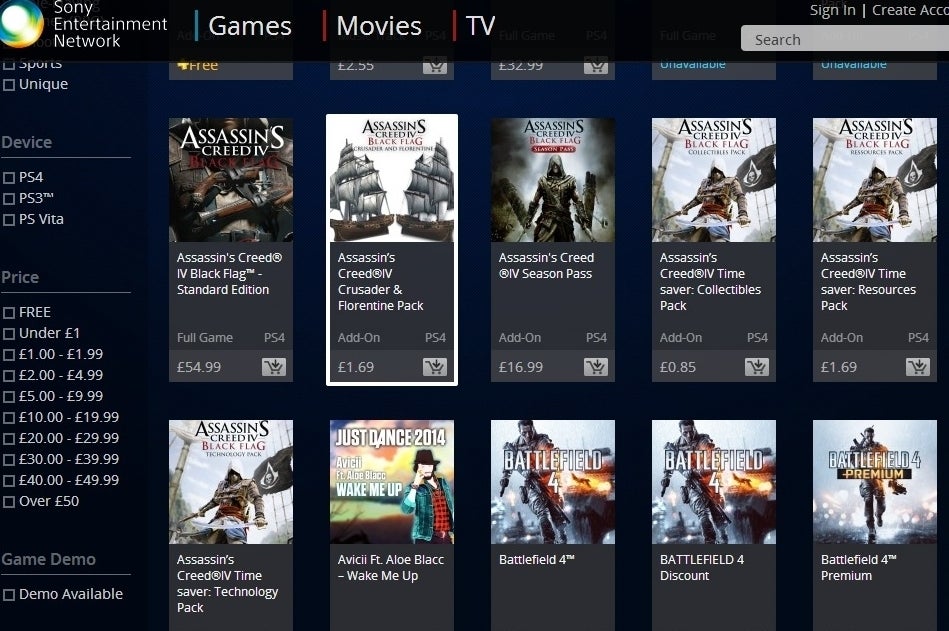Add Black Flag Standard Edition to cart
The width and height of the screenshot is (949, 631).
tap(274, 367)
